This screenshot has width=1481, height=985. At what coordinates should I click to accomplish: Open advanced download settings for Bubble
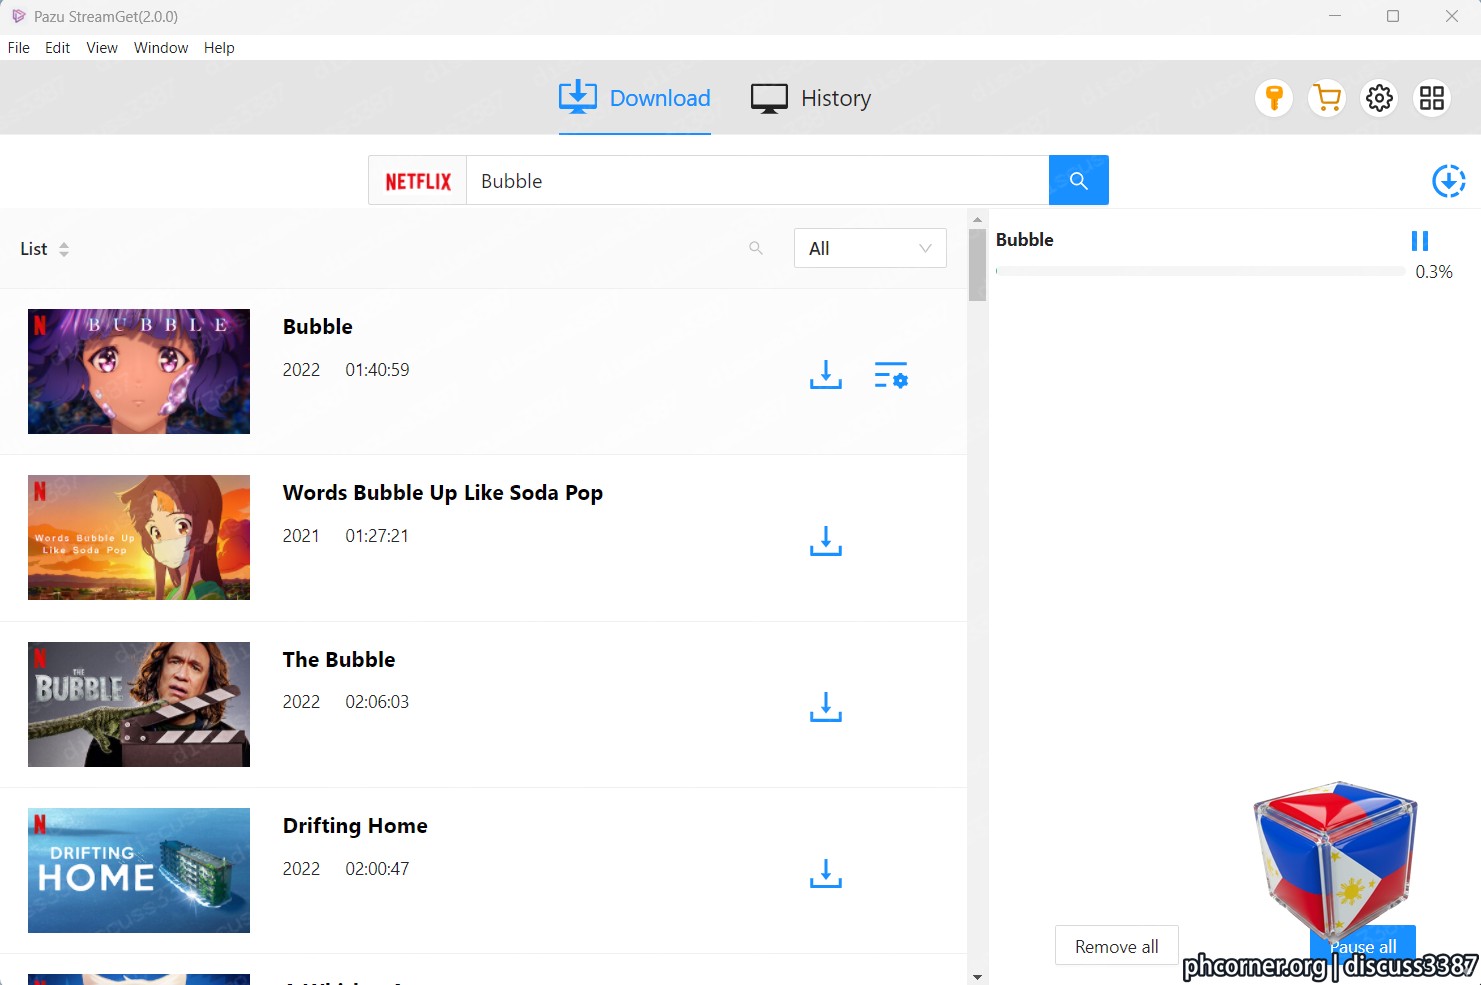[x=890, y=375]
